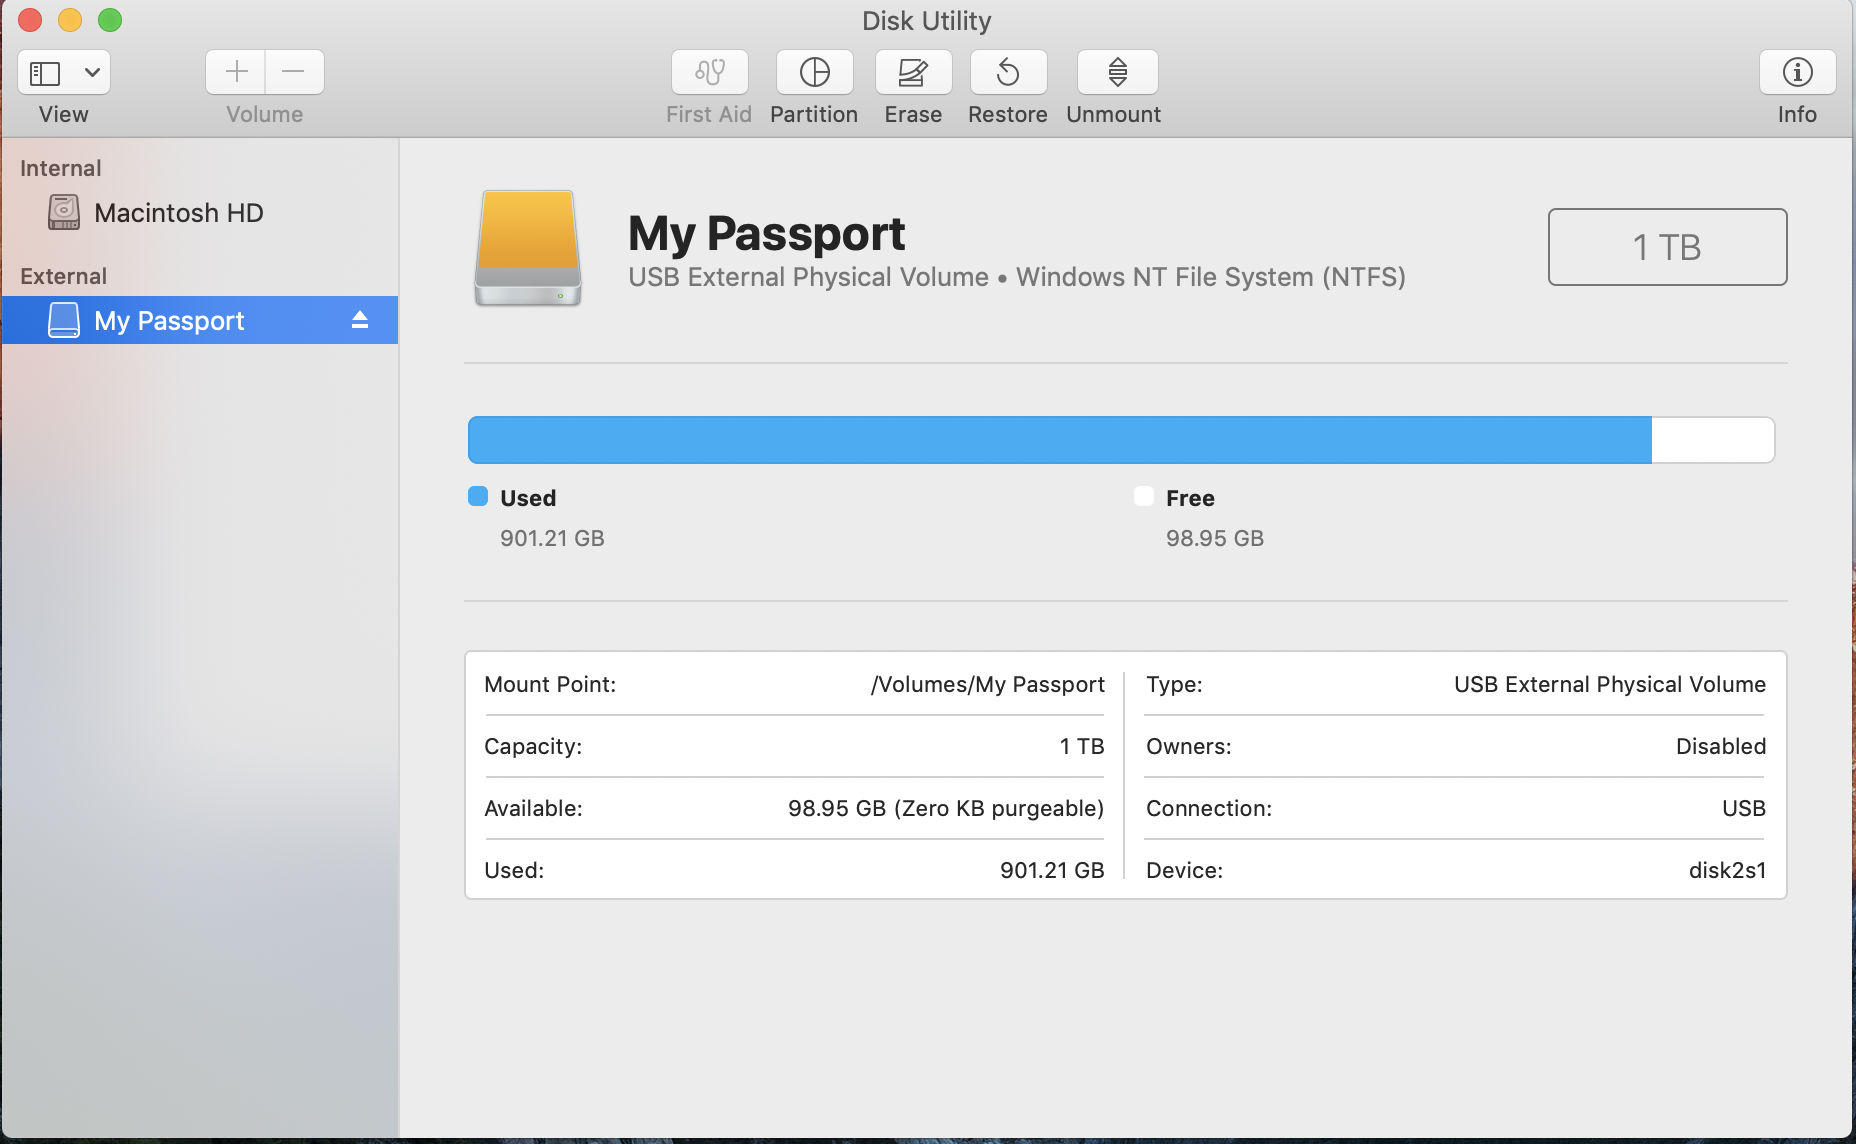Screen dimensions: 1856x1144
Task: Click the "901.21 GB" value under Used legend
Action: [x=552, y=538]
